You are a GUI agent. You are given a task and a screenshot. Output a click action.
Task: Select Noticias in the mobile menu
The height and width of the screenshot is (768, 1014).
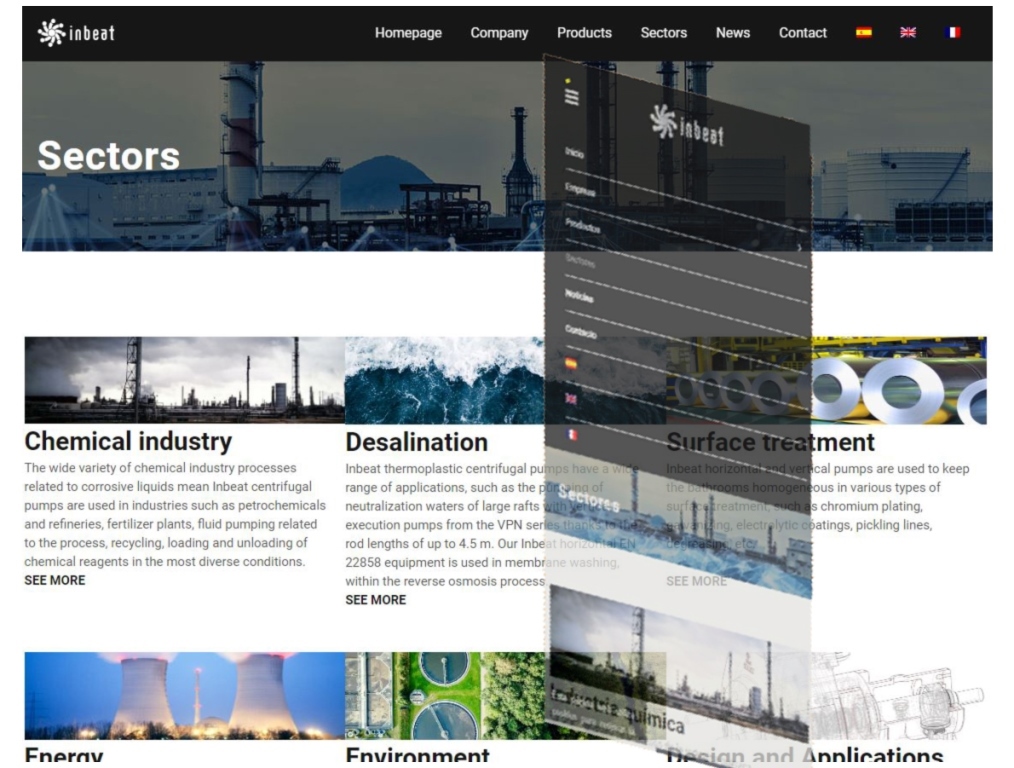[x=579, y=295]
